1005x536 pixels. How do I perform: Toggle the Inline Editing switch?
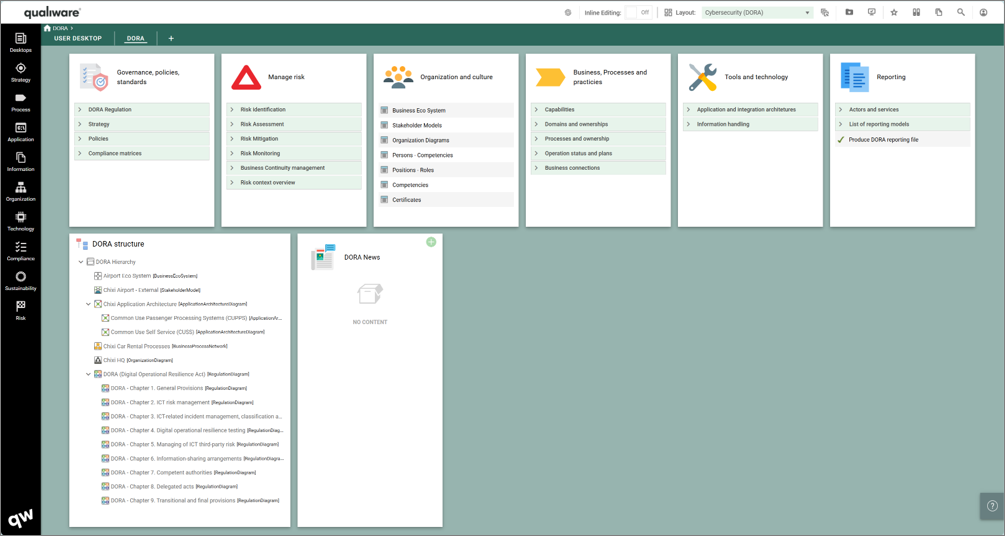pos(638,12)
